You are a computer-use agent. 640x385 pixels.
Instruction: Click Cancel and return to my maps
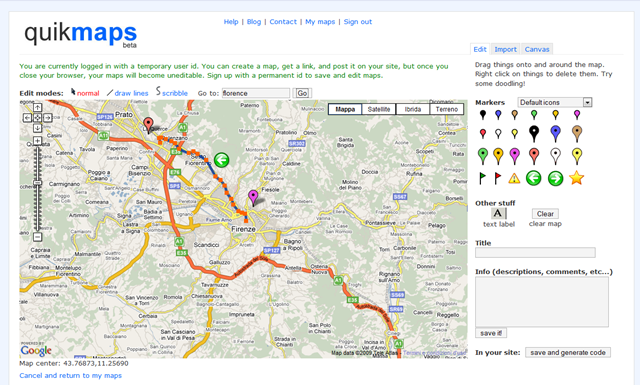pyautogui.click(x=71, y=375)
